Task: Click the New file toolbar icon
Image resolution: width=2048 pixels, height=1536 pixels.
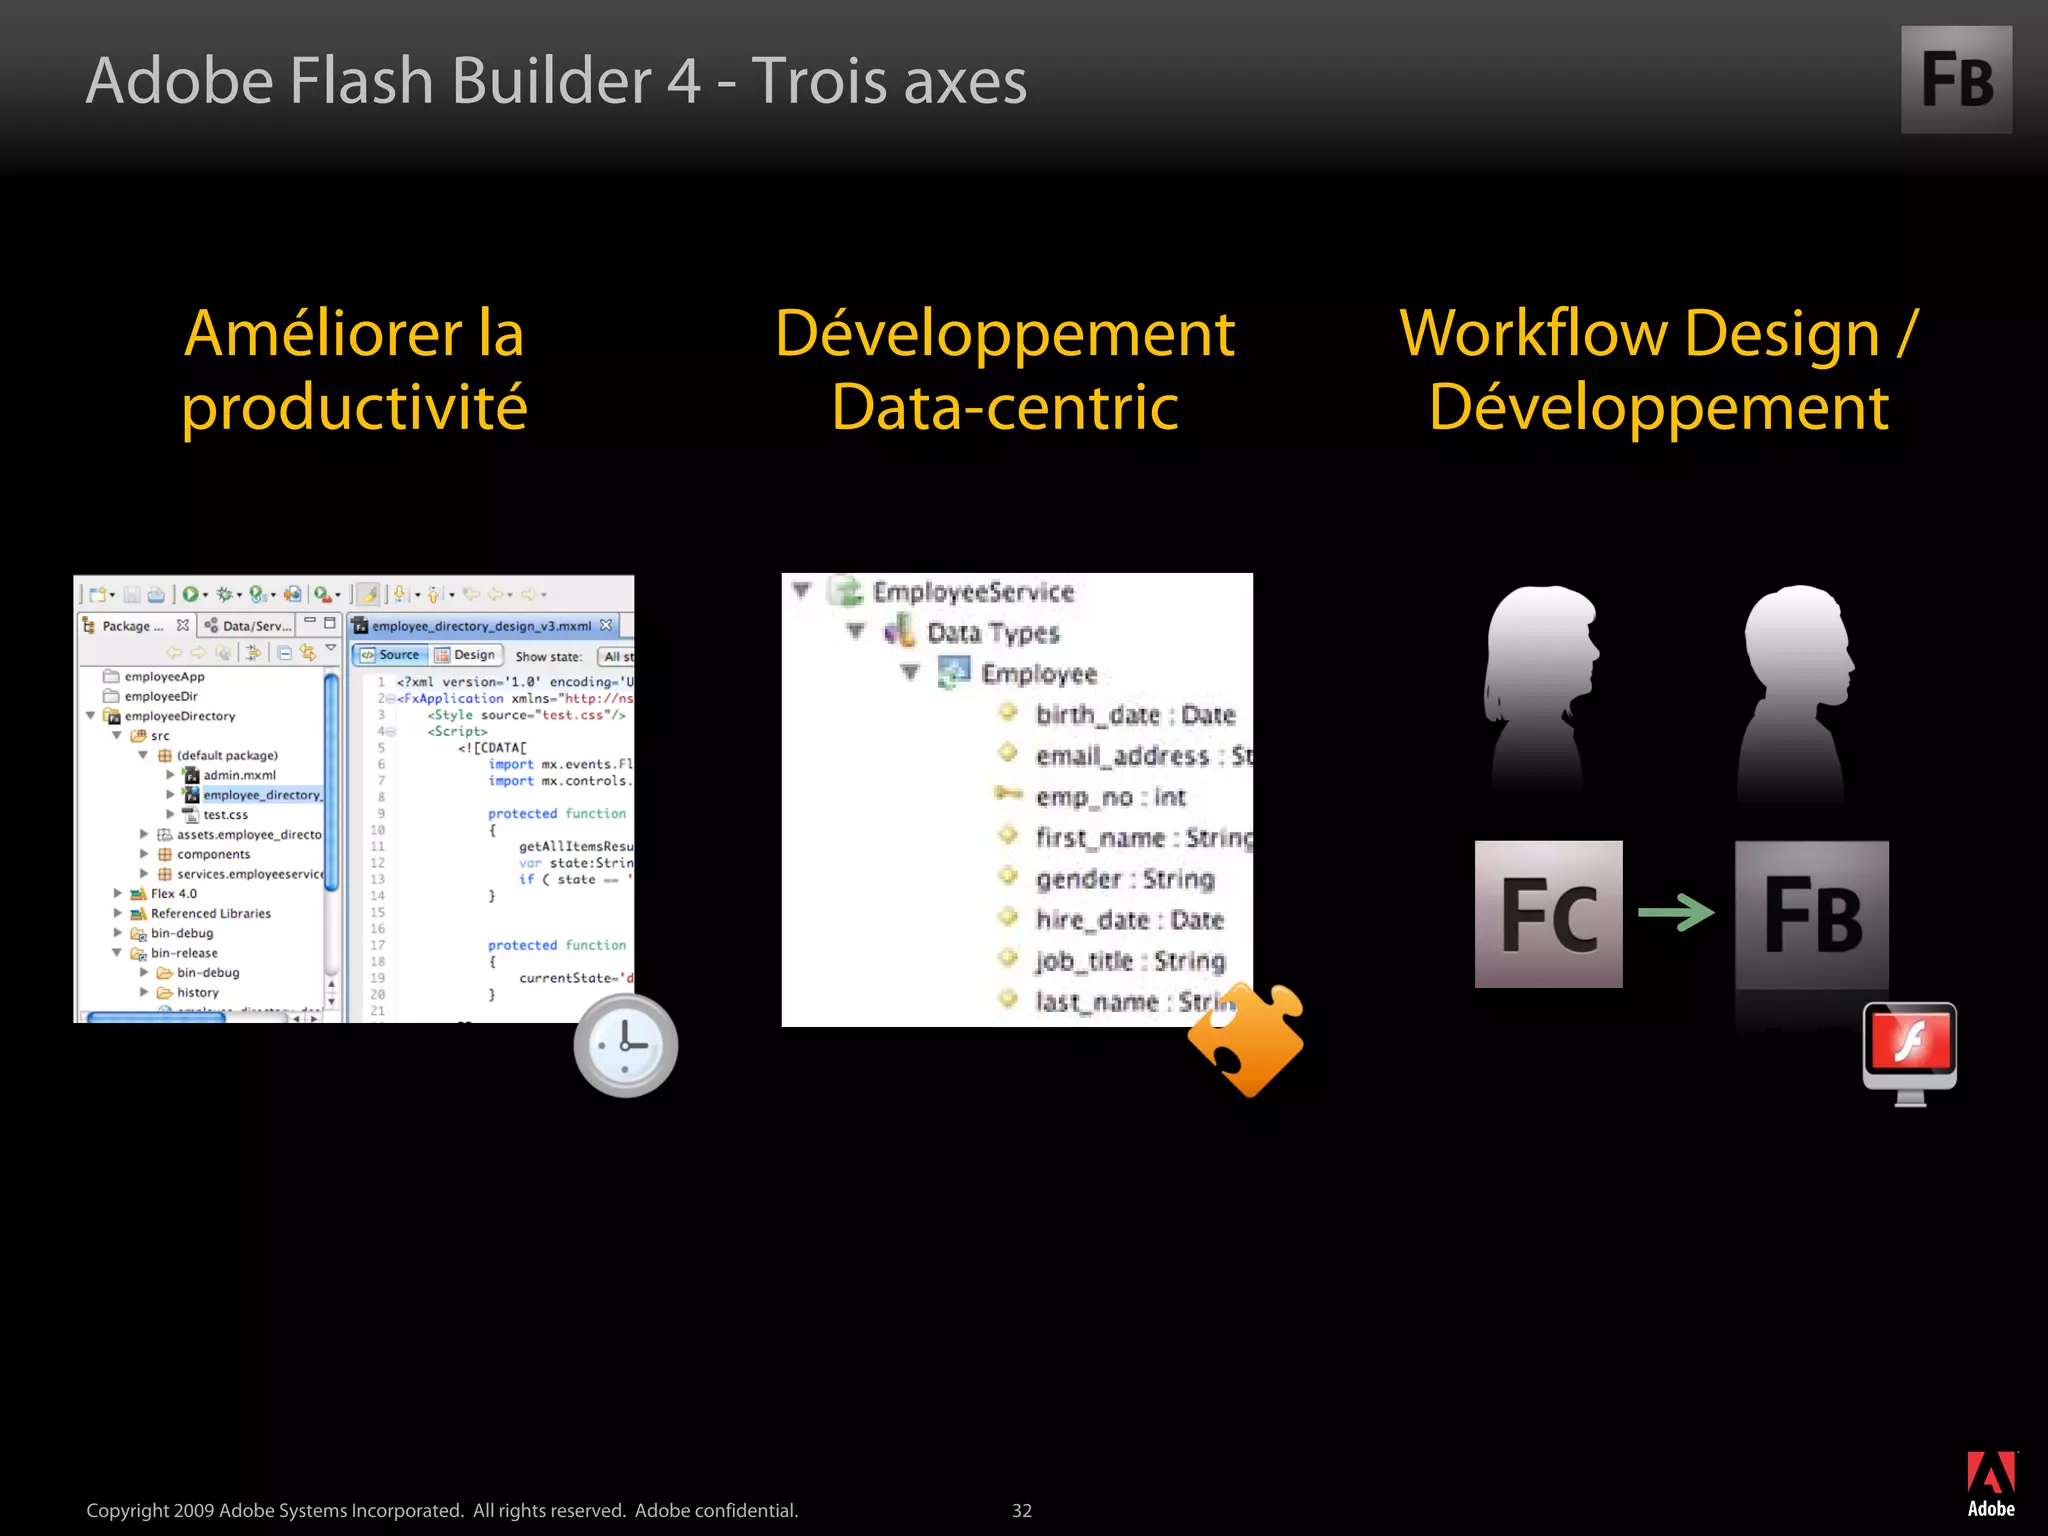Action: click(x=97, y=594)
